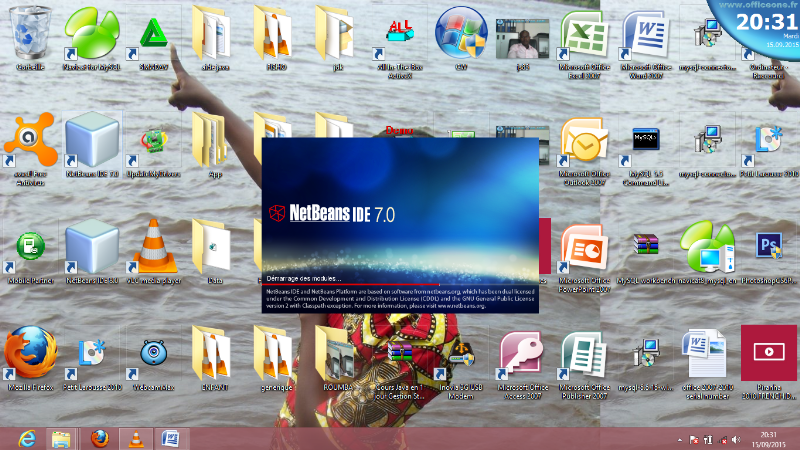Open the taskbar date and time
Image resolution: width=800 pixels, height=450 pixels.
[x=769, y=439]
